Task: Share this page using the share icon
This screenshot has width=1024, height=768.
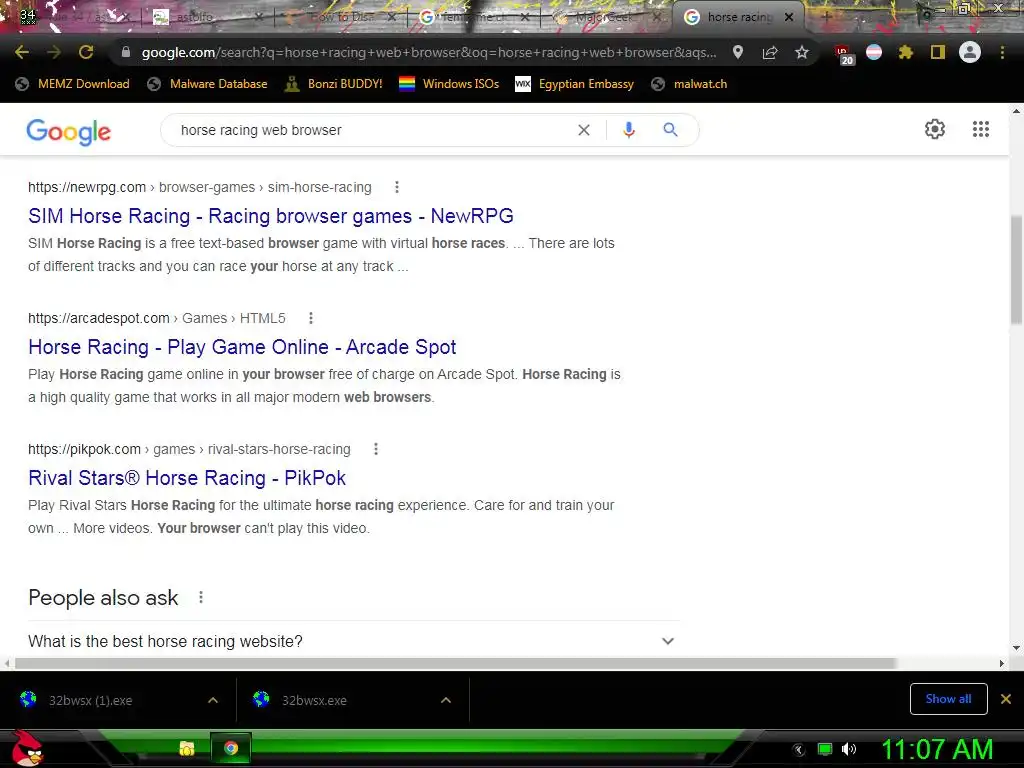Action: (770, 52)
